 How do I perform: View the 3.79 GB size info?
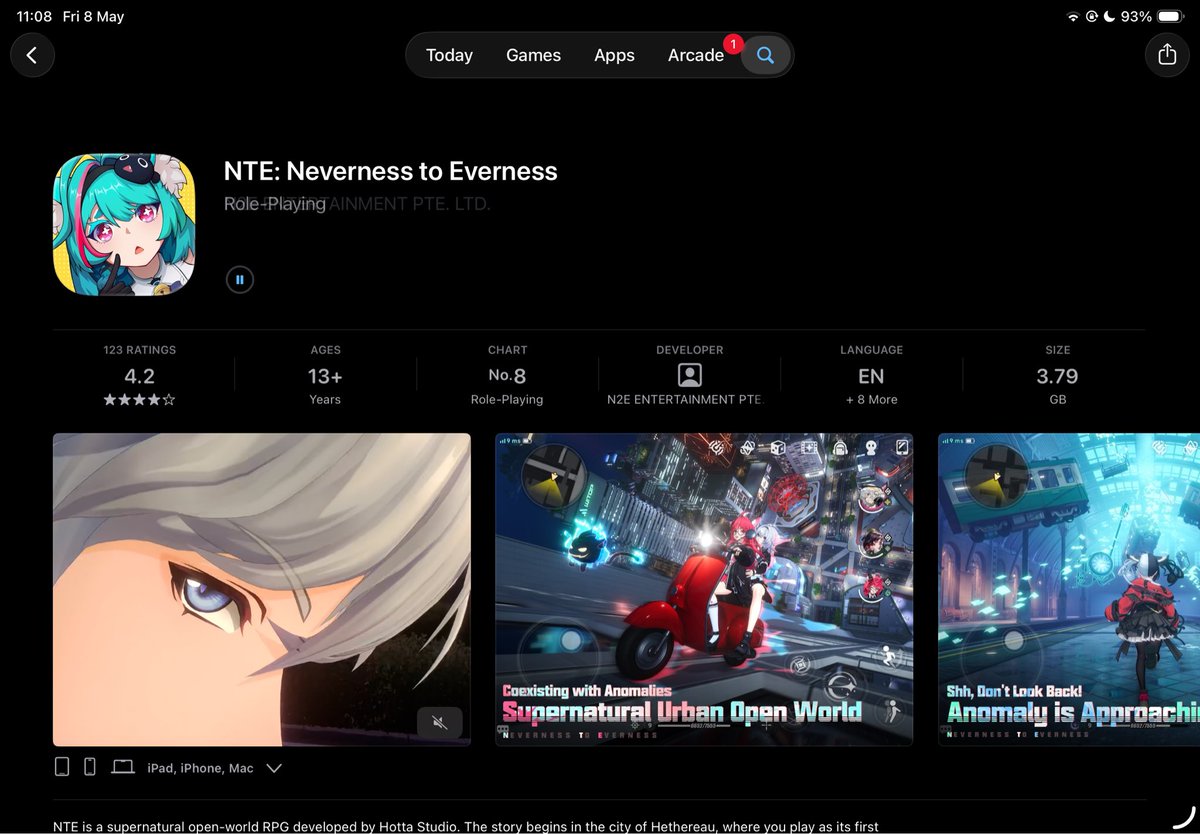coord(1058,376)
